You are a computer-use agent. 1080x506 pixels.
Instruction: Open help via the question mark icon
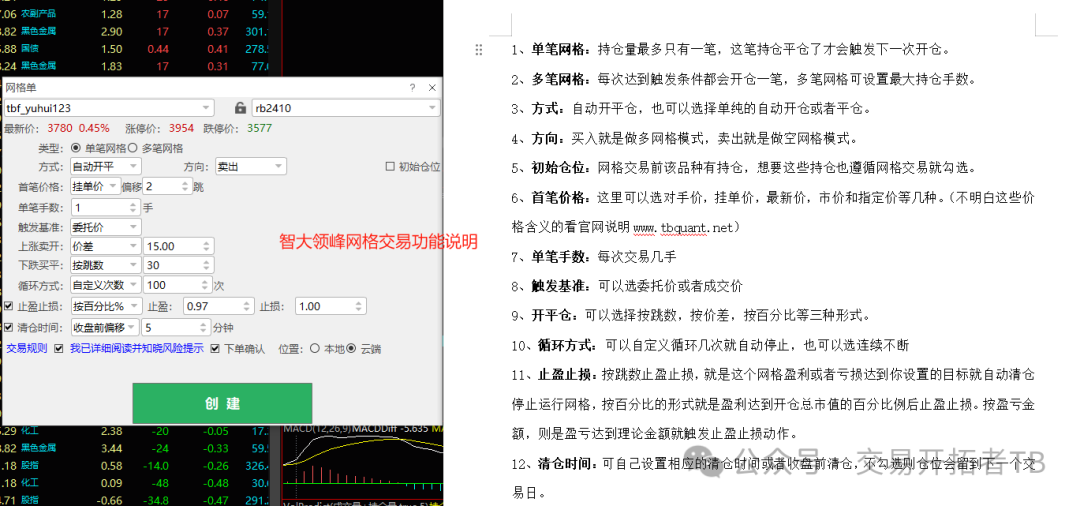413,88
